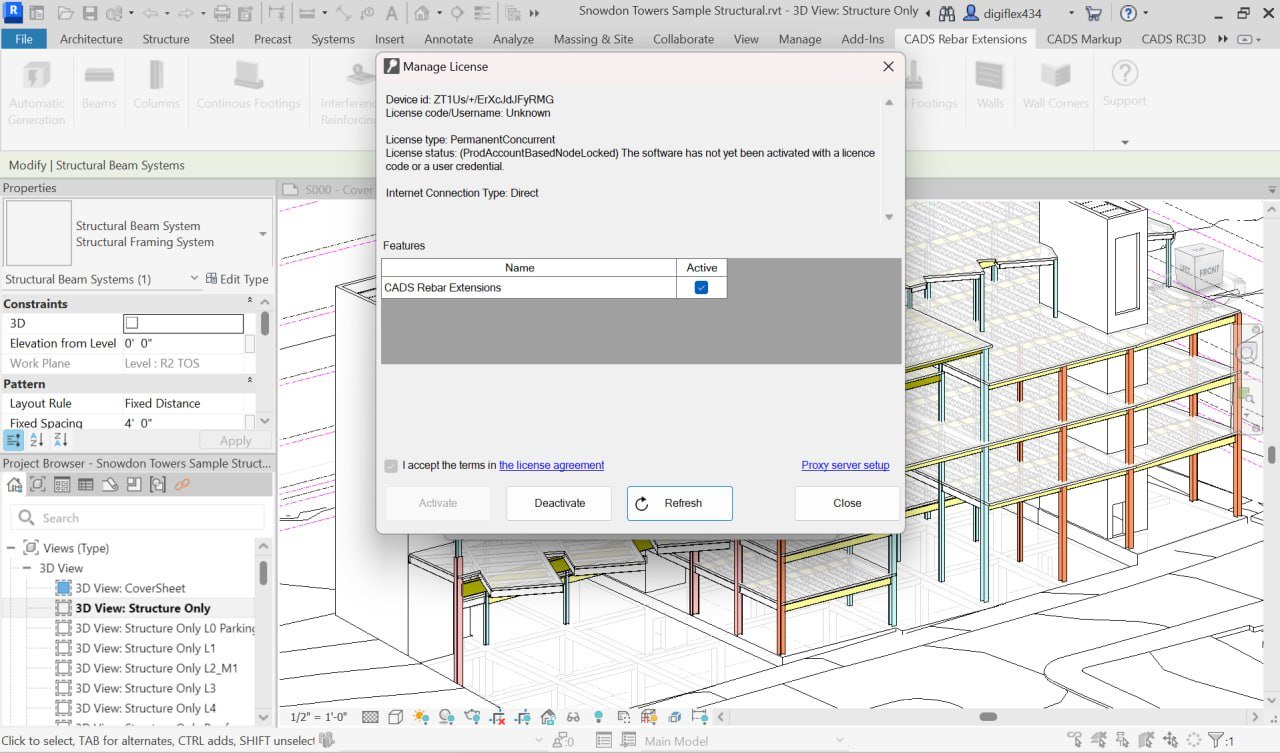Click the Support icon in CADS ribbon

pyautogui.click(x=1124, y=83)
